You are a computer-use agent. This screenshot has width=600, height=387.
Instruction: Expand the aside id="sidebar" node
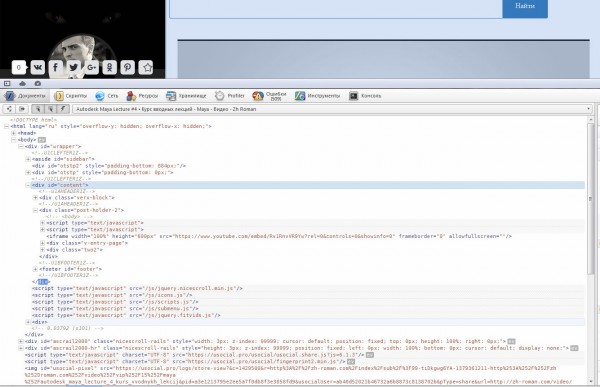28,159
